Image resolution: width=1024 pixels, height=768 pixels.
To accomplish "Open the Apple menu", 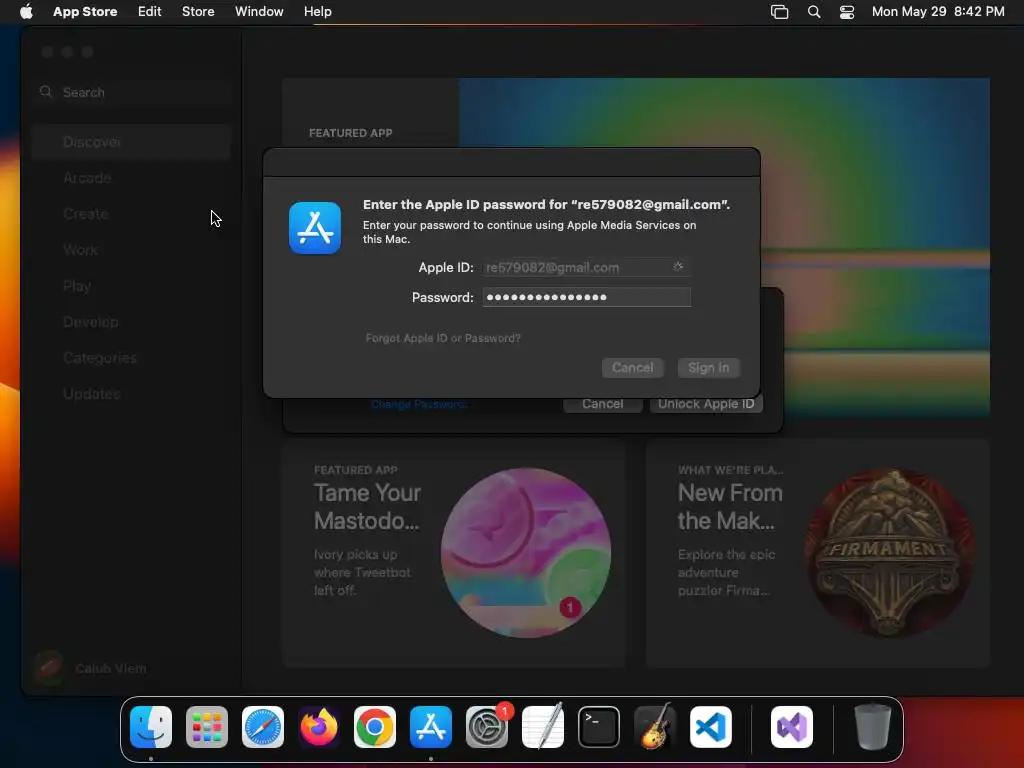I will [x=26, y=11].
